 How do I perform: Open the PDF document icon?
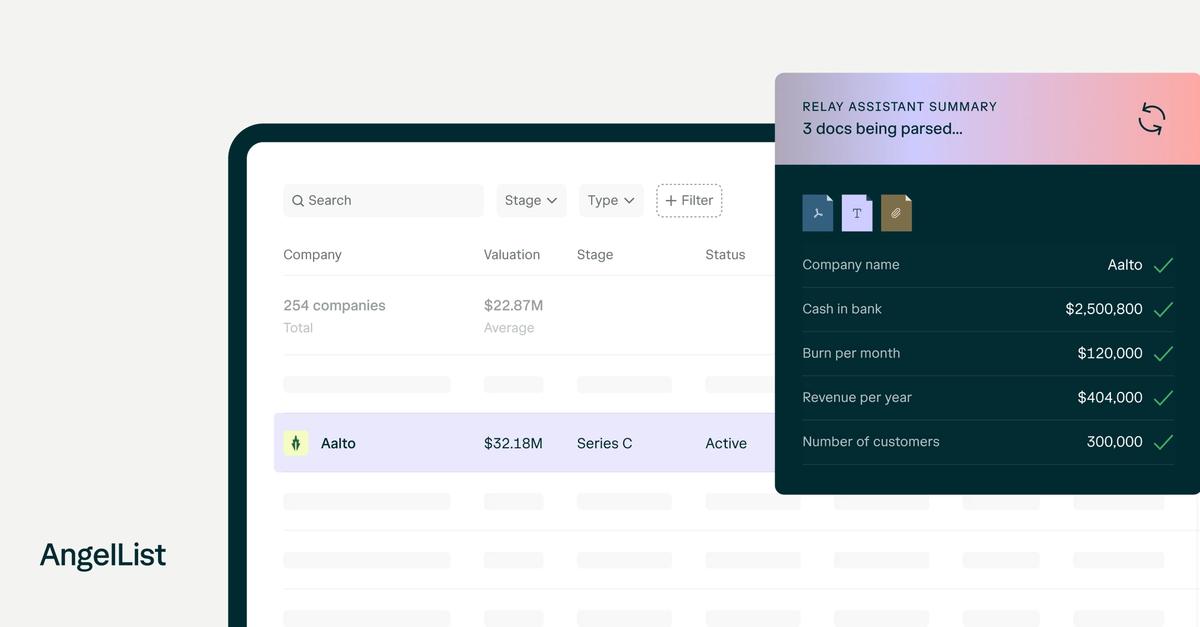818,213
